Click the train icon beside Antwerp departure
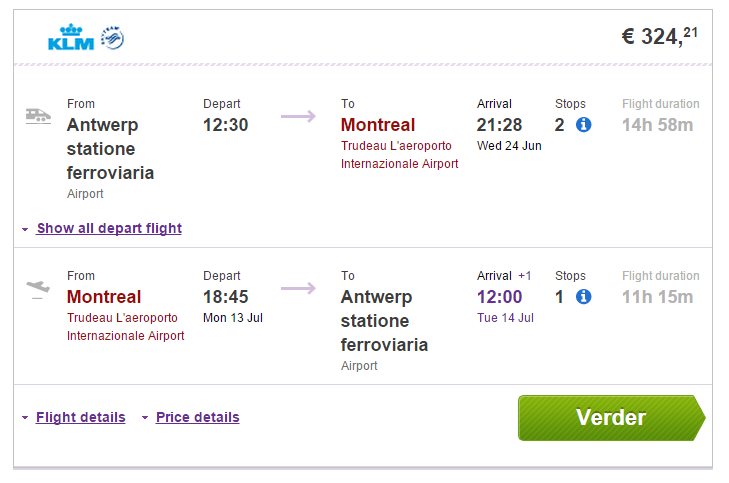Viewport: 729px width, 483px height. [38, 116]
